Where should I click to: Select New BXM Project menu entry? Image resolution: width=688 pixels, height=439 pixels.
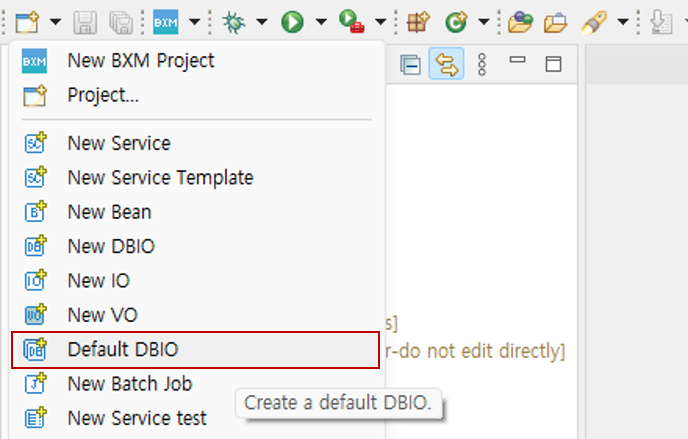tap(197, 61)
